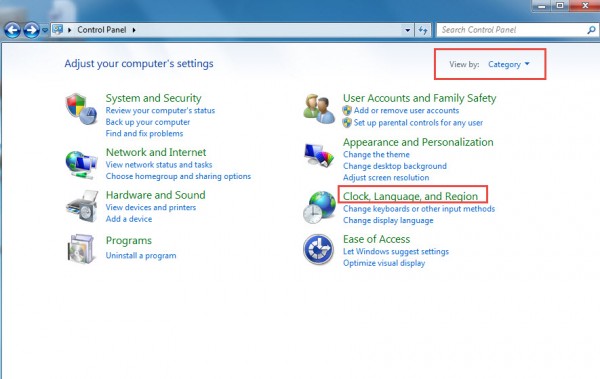The width and height of the screenshot is (600, 379).
Task: Click the Control Panel breadcrumb text
Action: click(101, 30)
